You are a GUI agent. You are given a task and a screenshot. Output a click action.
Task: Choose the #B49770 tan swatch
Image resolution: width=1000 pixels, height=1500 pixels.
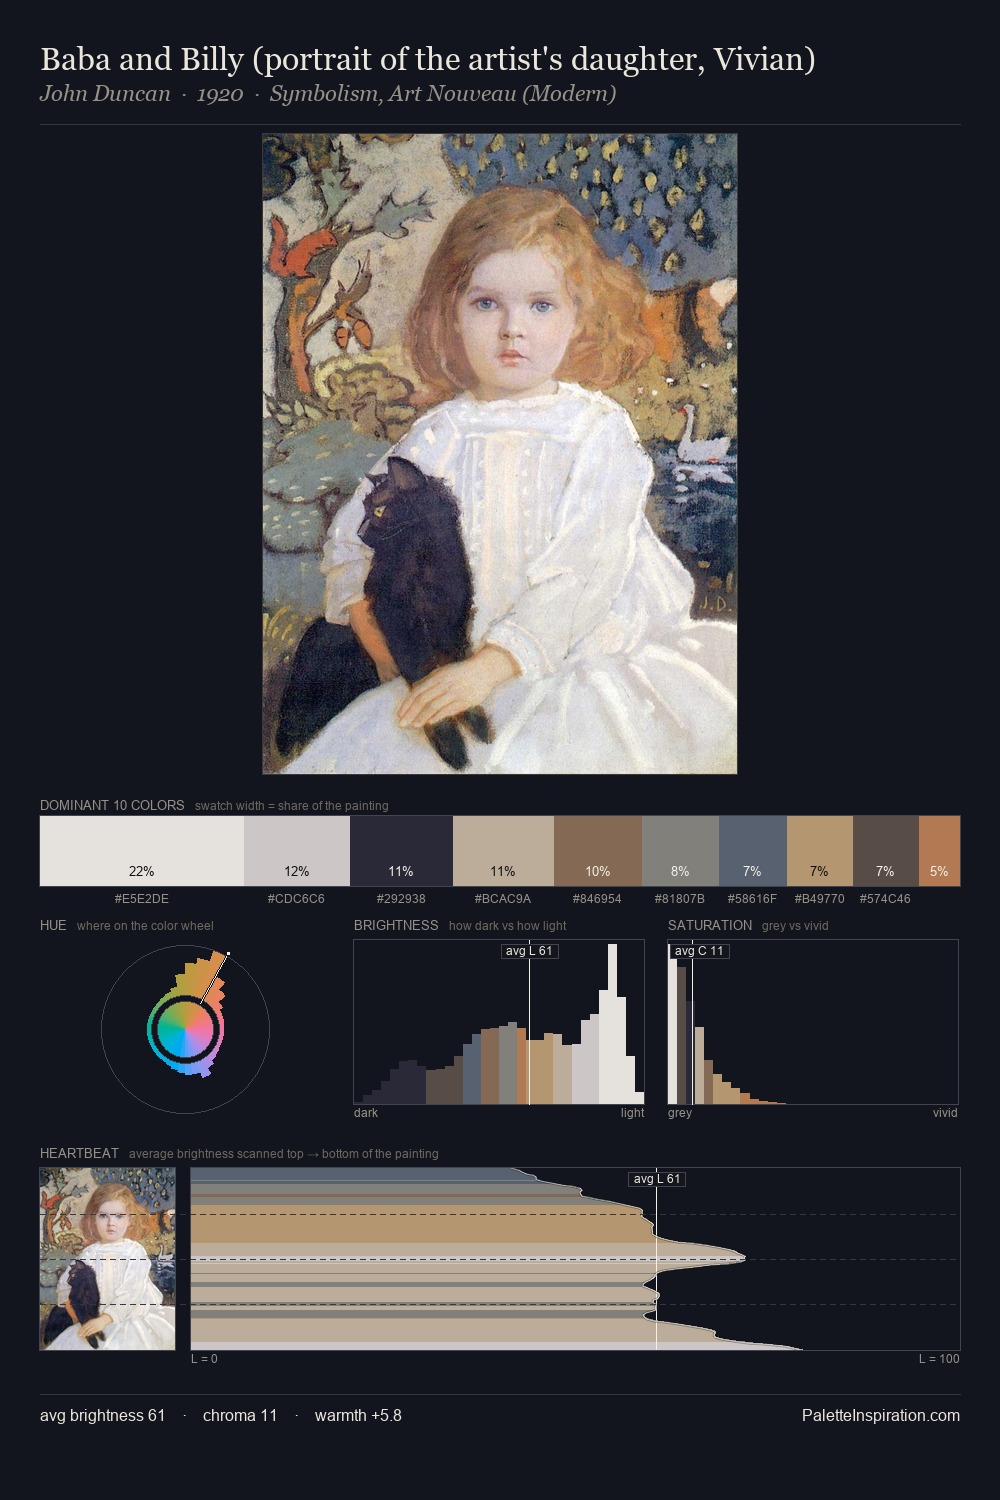click(x=820, y=851)
